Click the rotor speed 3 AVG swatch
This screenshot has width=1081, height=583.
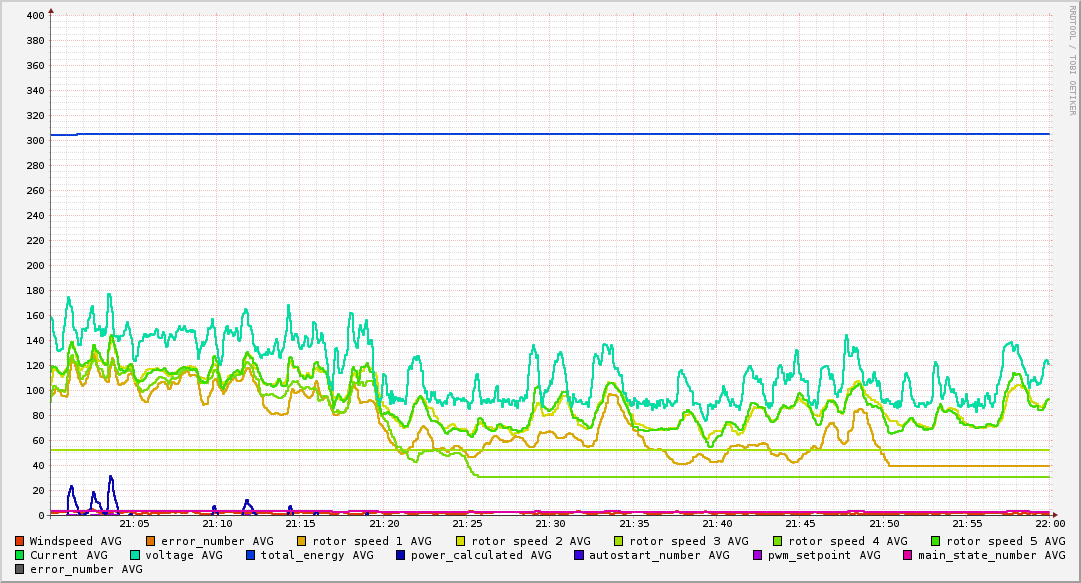point(619,541)
